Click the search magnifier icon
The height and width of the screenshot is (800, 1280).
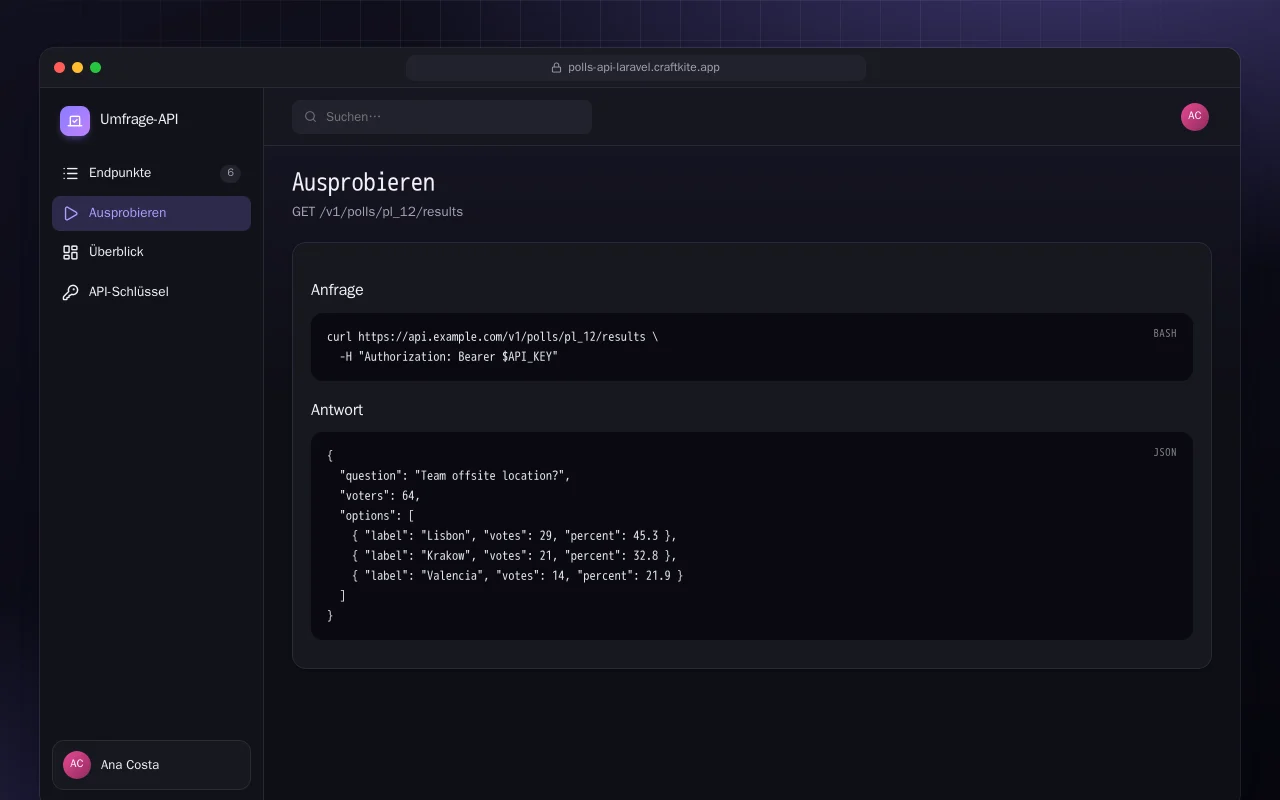(311, 117)
